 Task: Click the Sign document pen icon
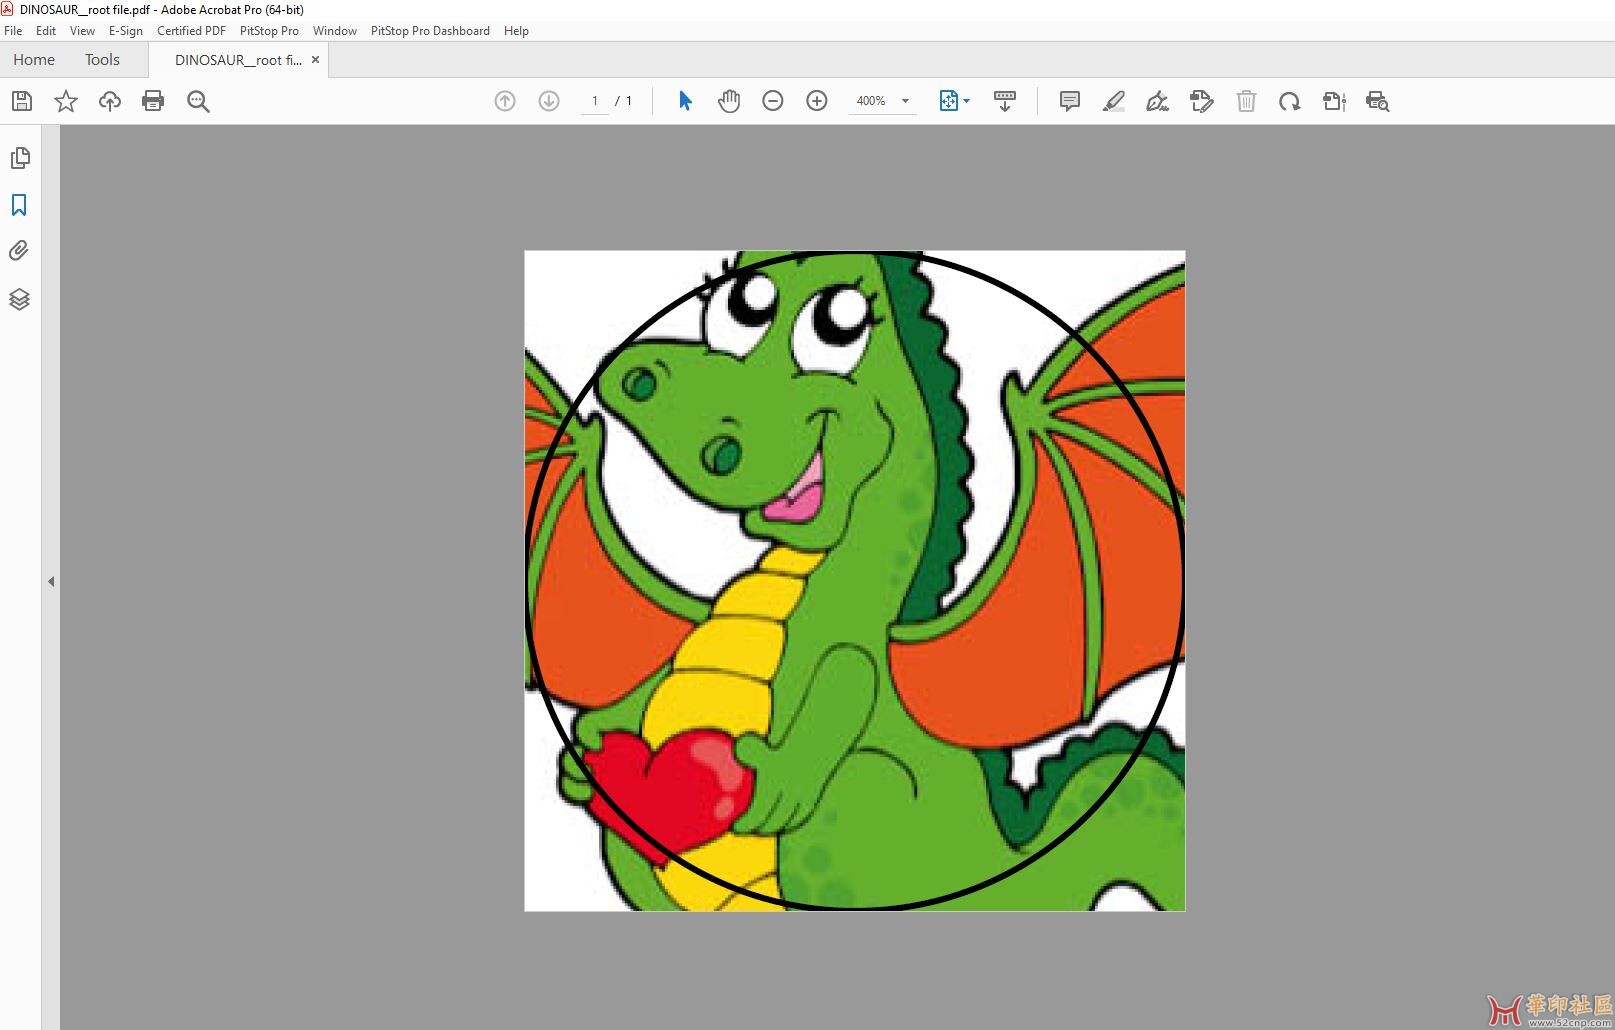[x=1157, y=101]
